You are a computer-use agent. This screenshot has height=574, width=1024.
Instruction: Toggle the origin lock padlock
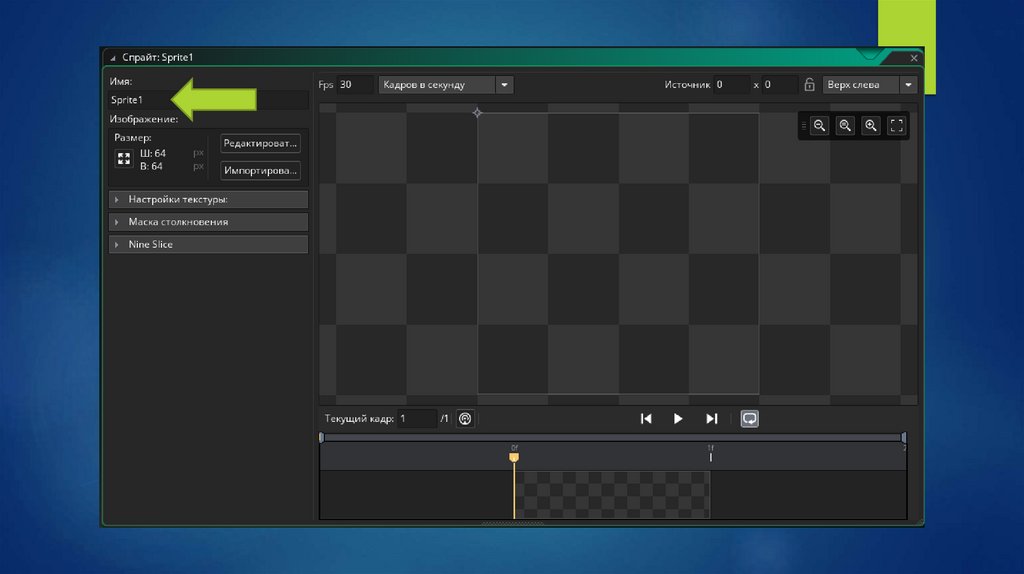coord(809,84)
